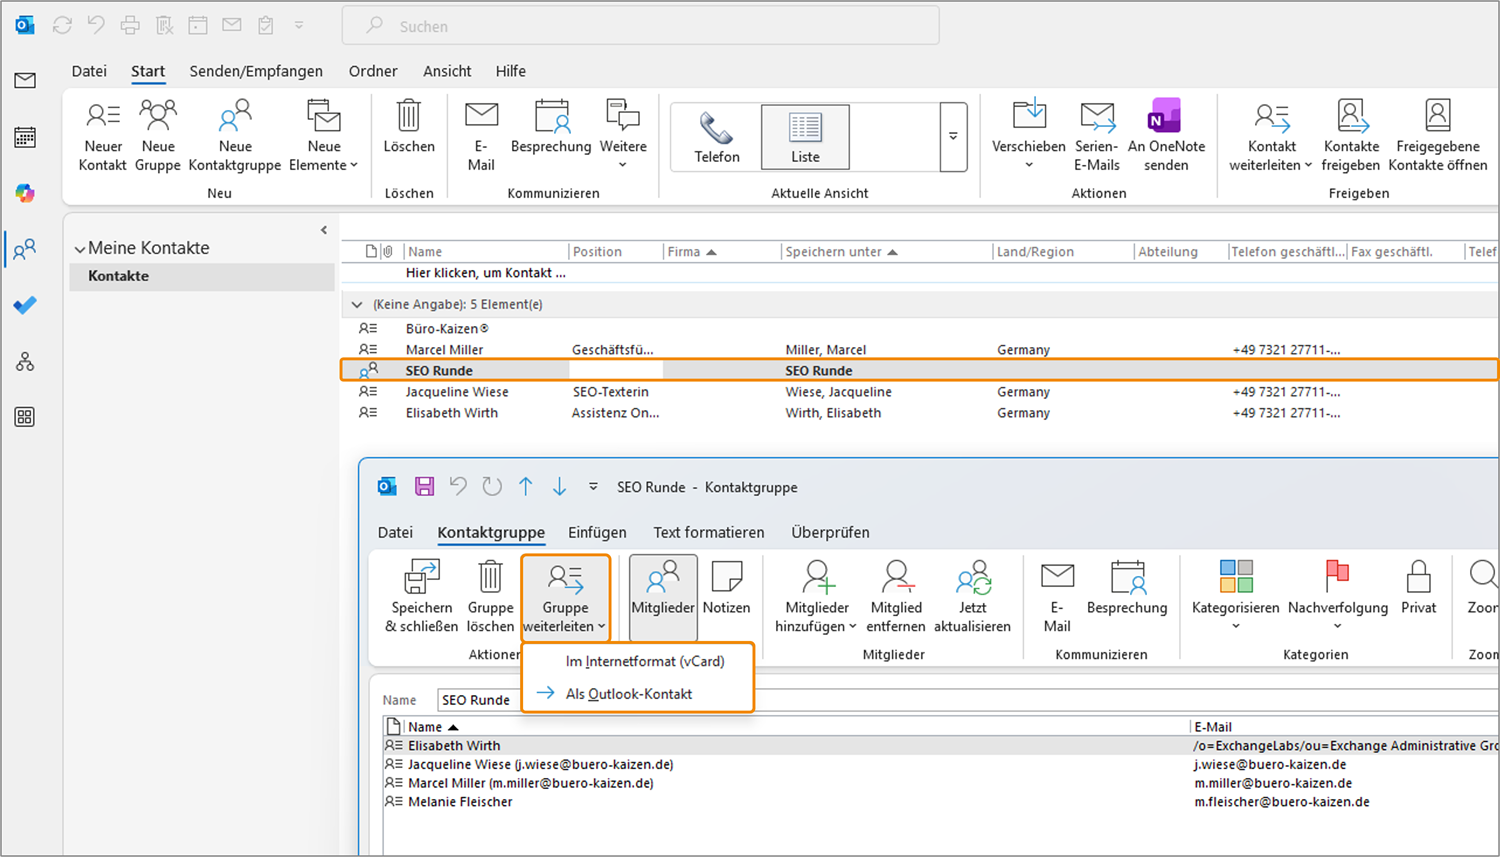Open Mitglieder hinzufügen dropdown

tap(816, 597)
